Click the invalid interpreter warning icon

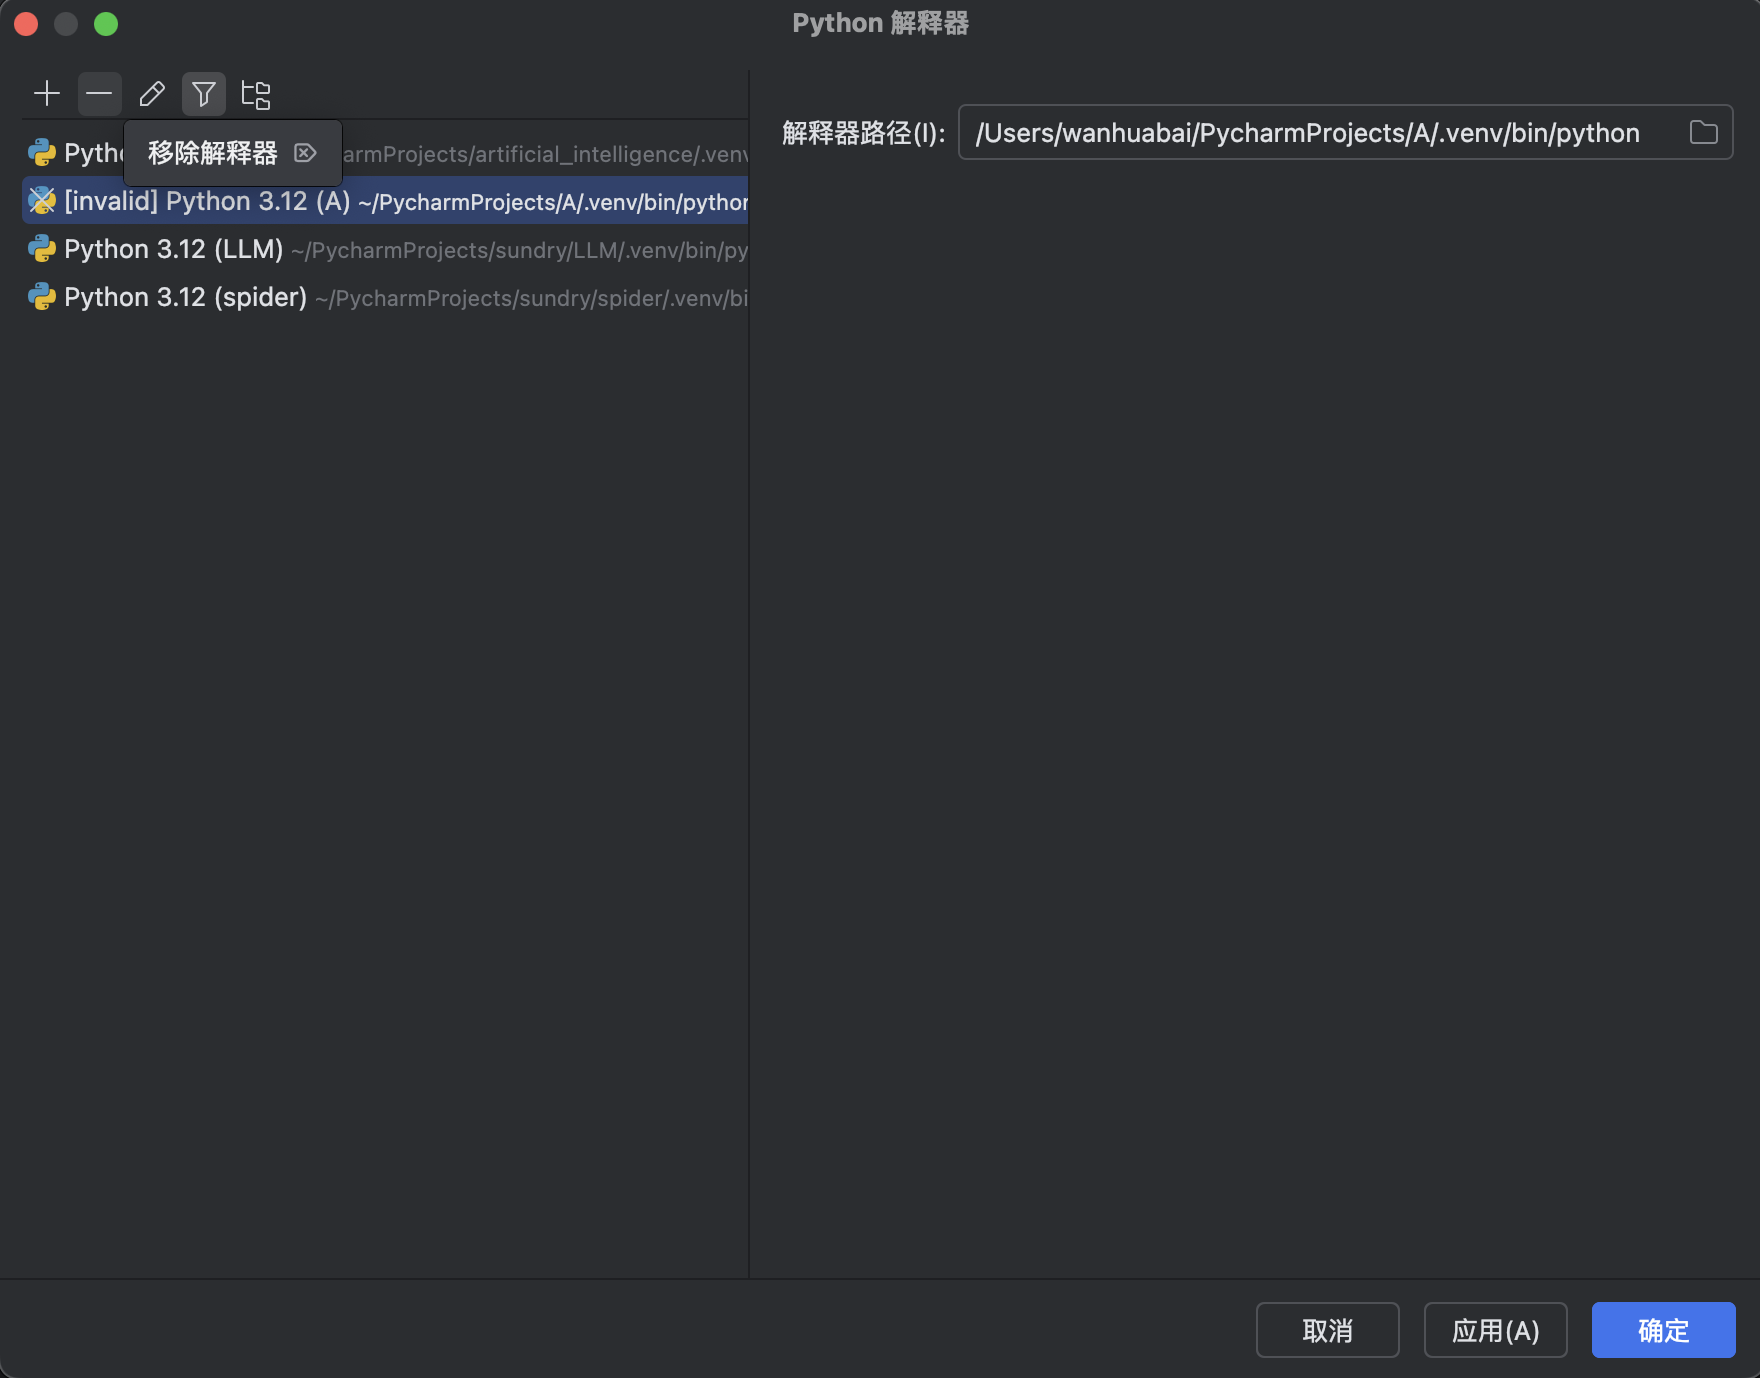pos(41,200)
